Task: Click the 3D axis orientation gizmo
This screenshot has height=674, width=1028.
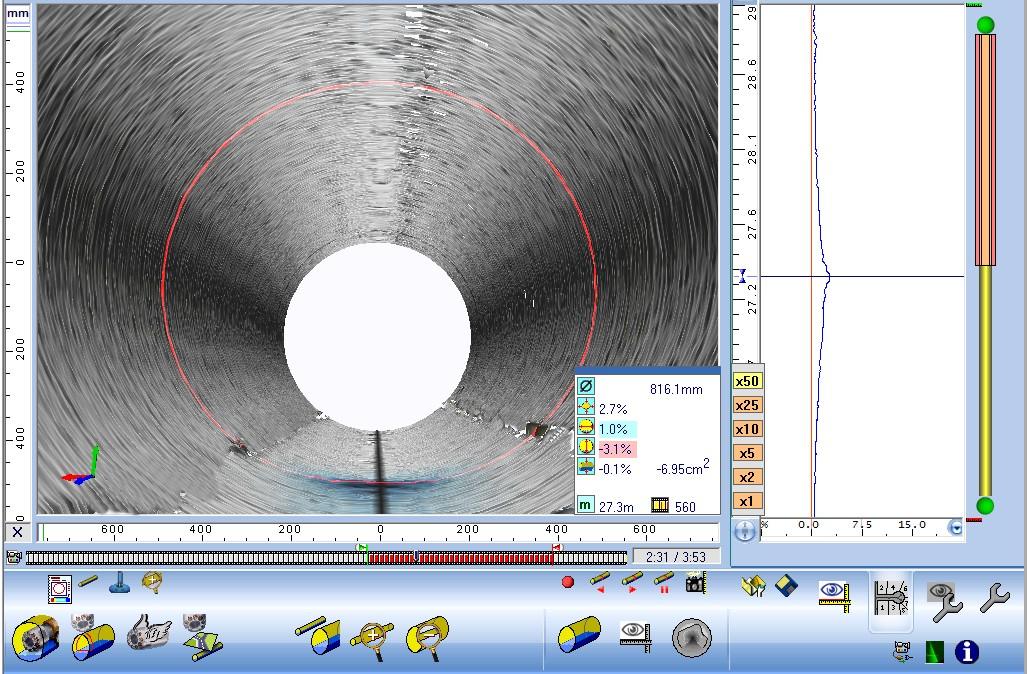Action: [x=81, y=466]
